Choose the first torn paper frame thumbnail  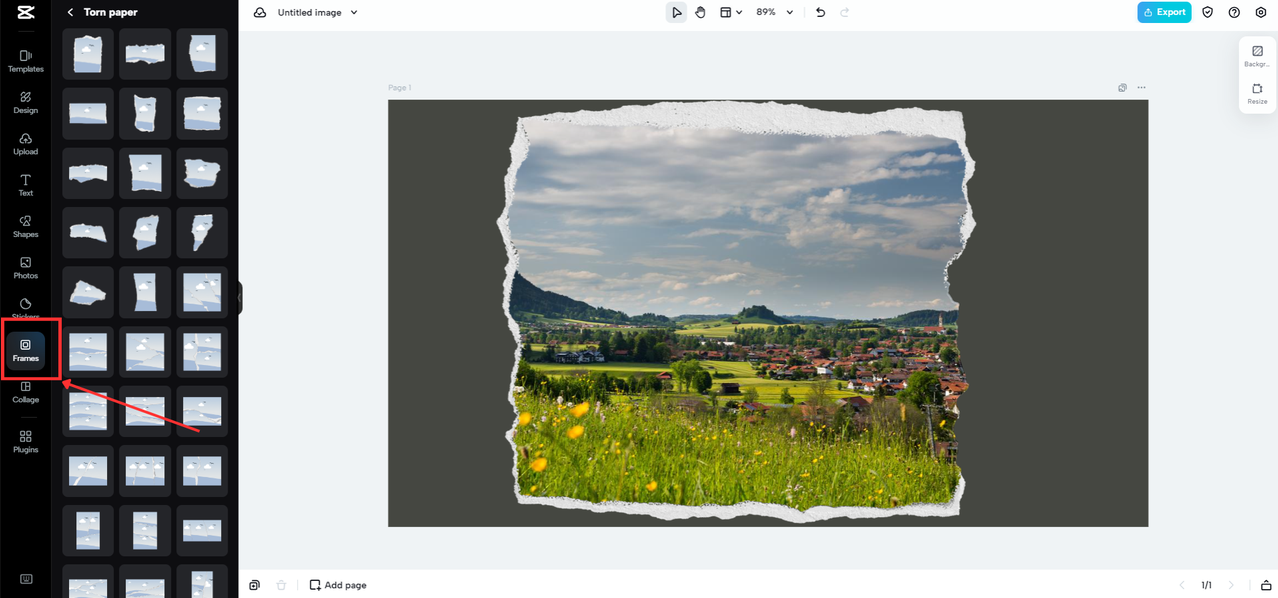pos(88,54)
